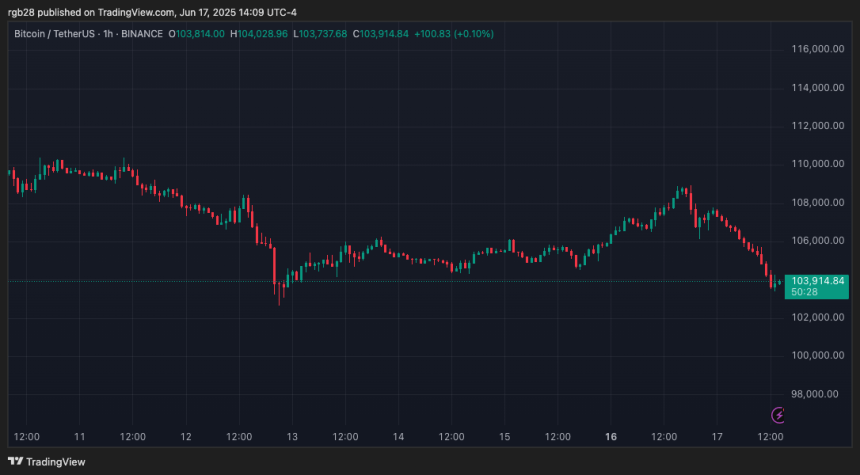The width and height of the screenshot is (860, 475).
Task: Select the bold 16 date marker
Action: click(610, 437)
